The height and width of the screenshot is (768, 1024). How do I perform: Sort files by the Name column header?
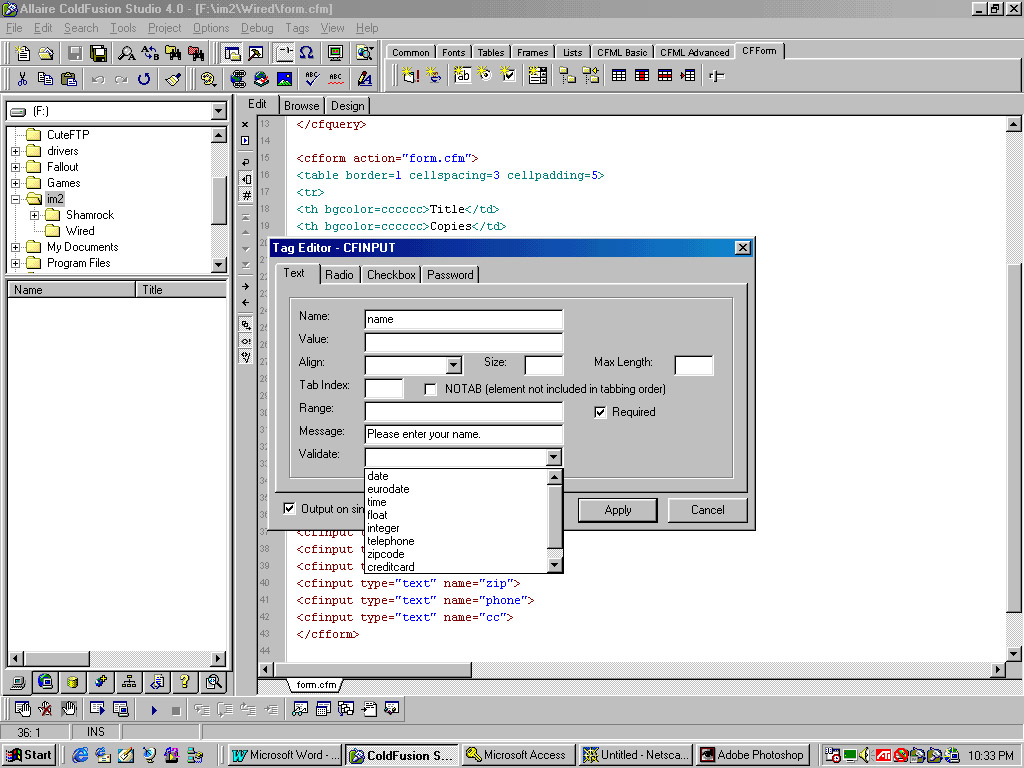click(71, 290)
